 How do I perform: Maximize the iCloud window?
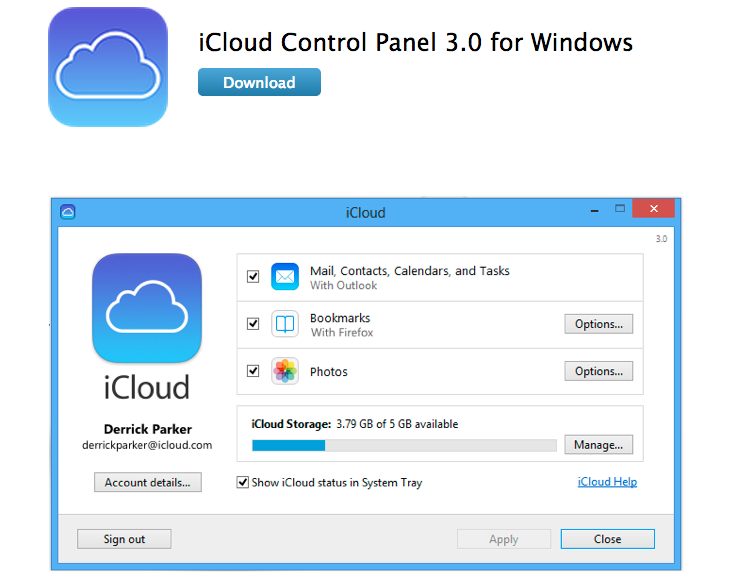[x=620, y=208]
